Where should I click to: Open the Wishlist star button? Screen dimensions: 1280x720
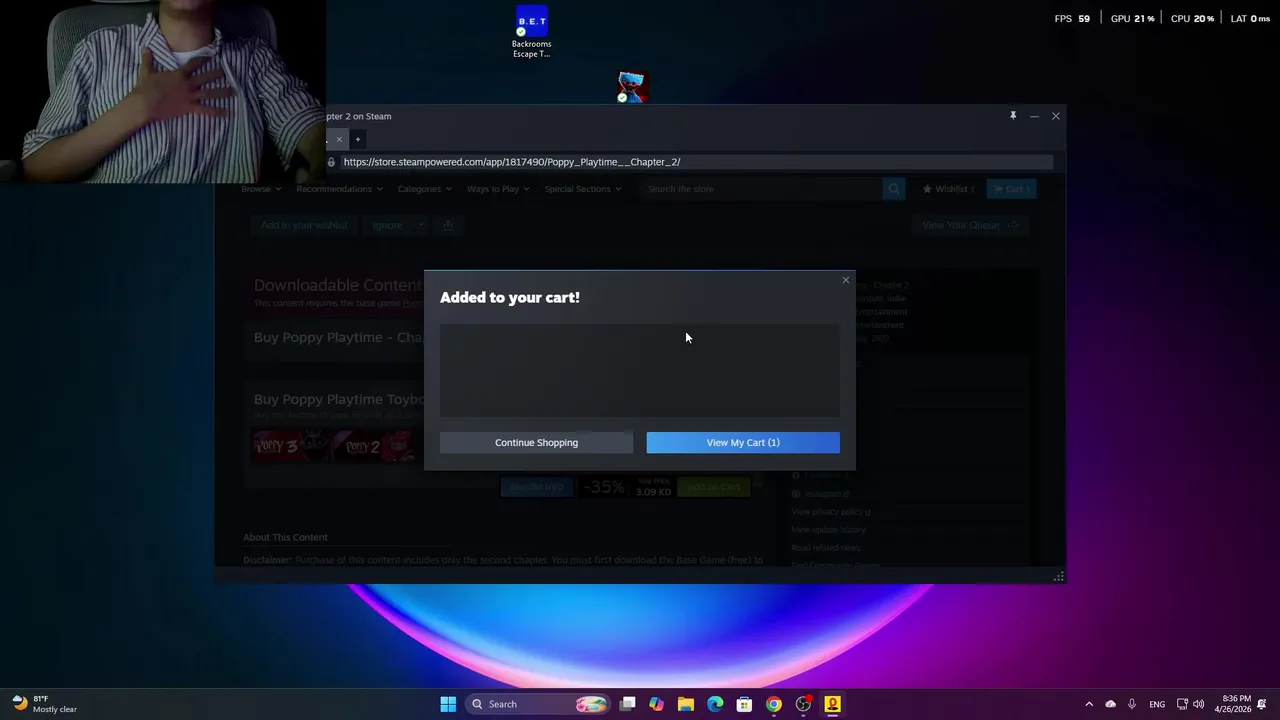pos(949,189)
